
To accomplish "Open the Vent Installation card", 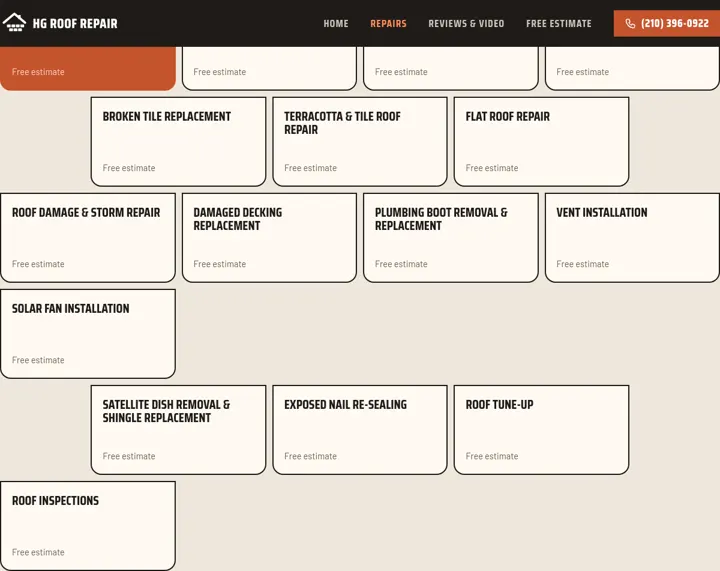I will point(632,237).
